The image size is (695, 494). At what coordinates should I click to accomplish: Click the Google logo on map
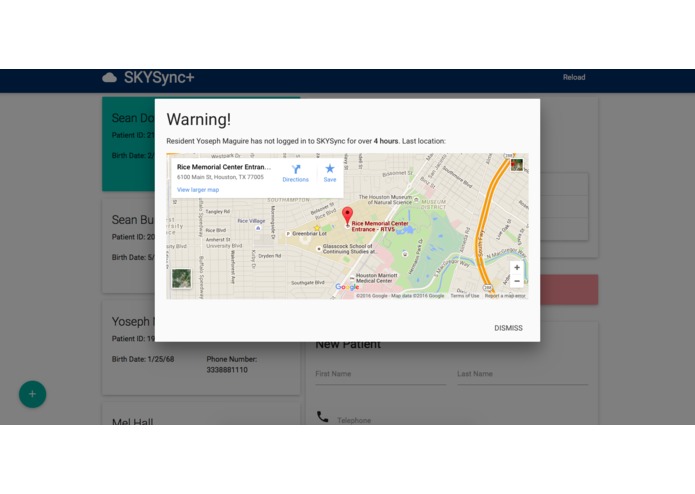point(347,287)
